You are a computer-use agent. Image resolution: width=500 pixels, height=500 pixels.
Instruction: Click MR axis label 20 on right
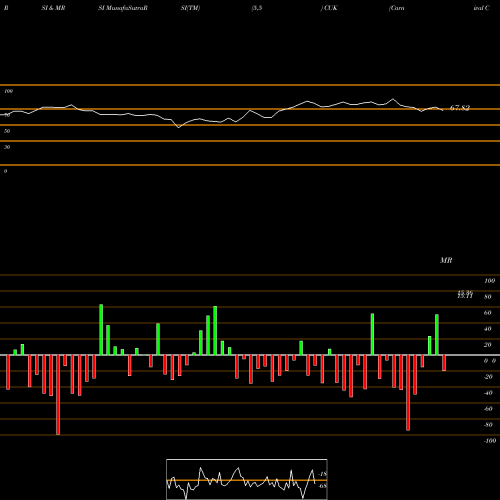point(488,345)
